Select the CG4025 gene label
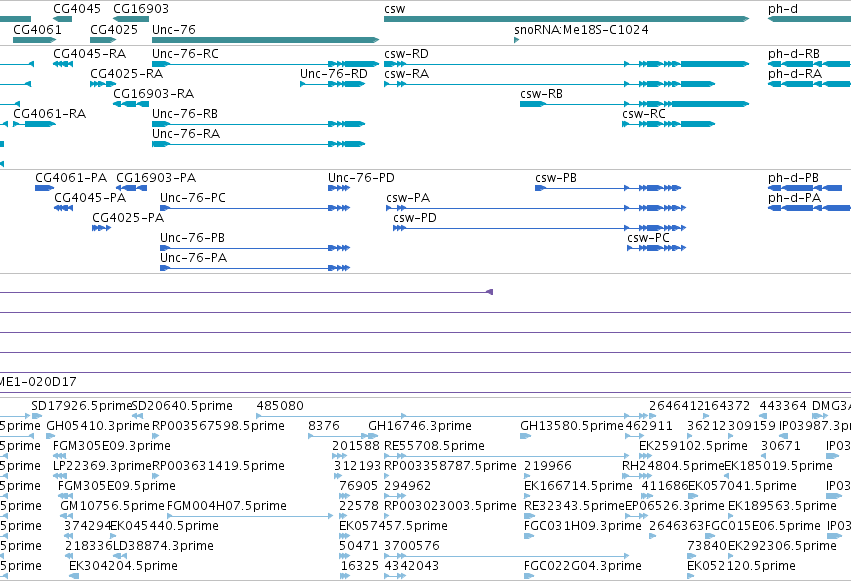The width and height of the screenshot is (851, 581). [x=114, y=29]
